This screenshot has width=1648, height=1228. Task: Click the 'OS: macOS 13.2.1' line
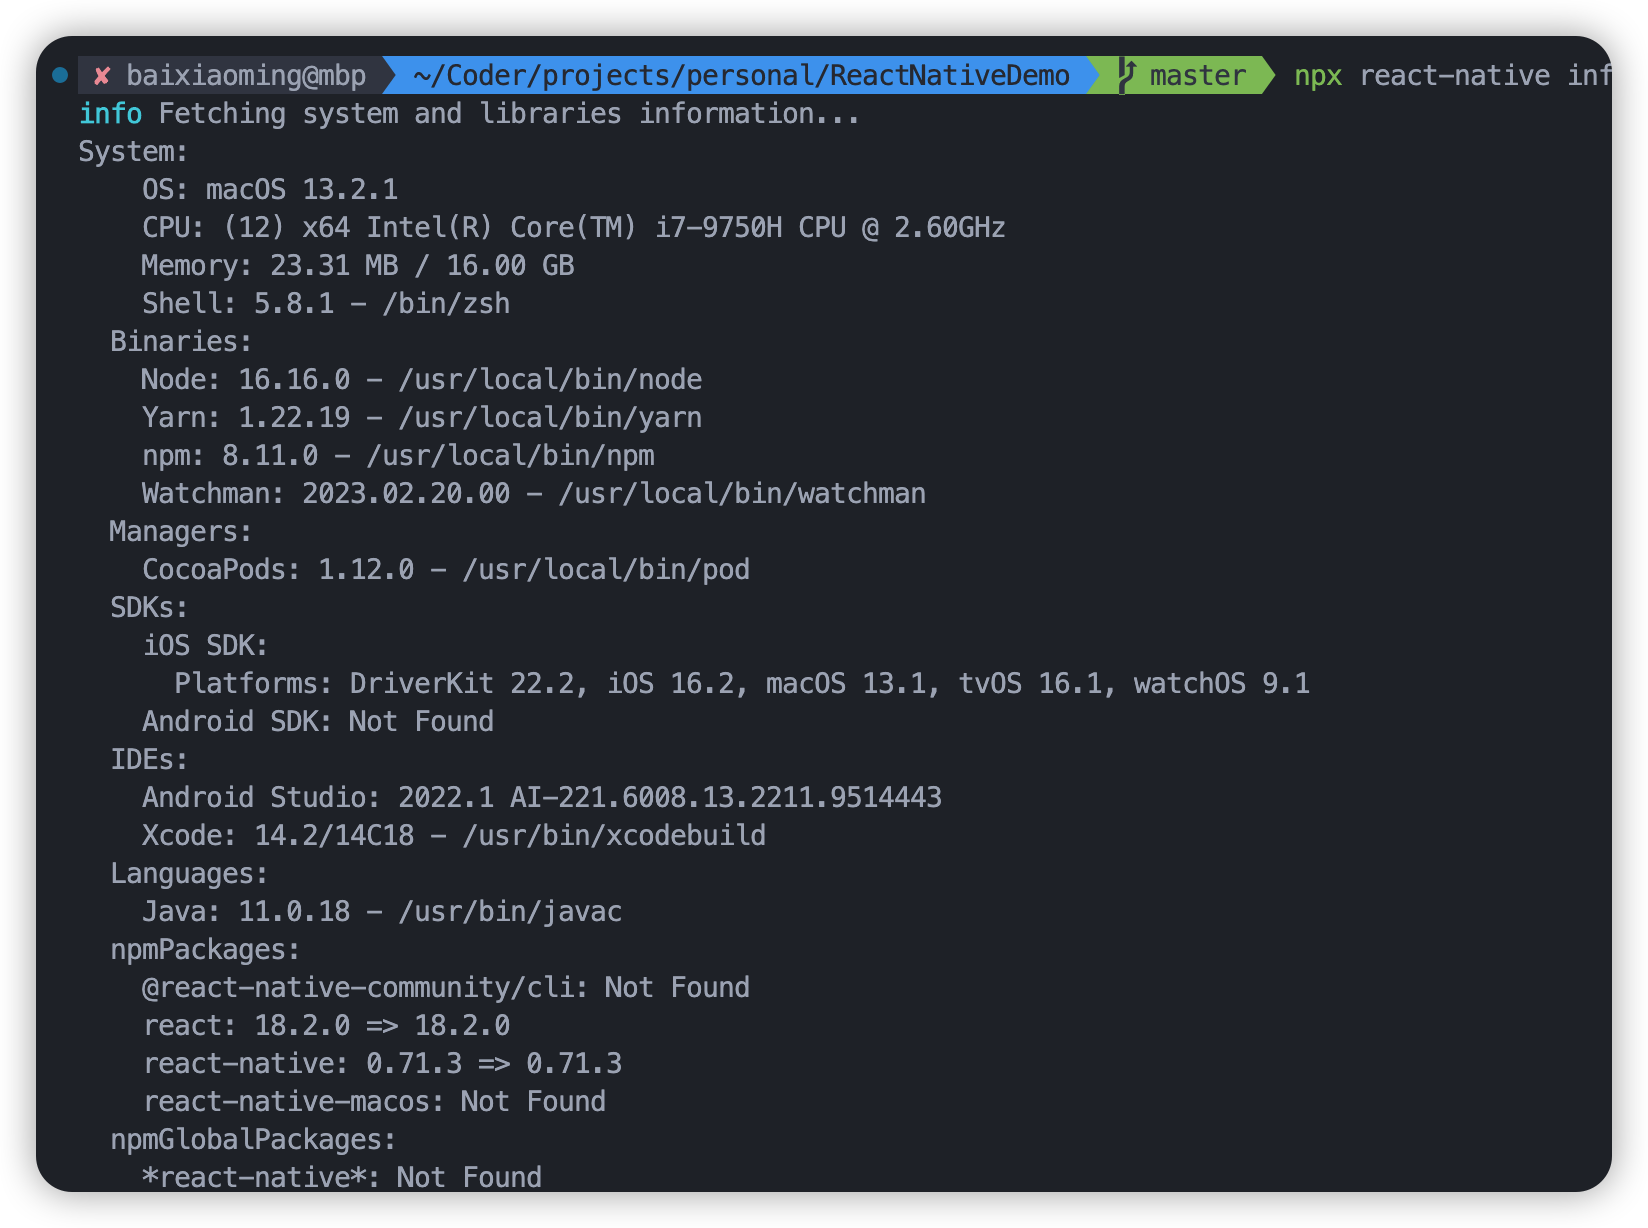270,190
